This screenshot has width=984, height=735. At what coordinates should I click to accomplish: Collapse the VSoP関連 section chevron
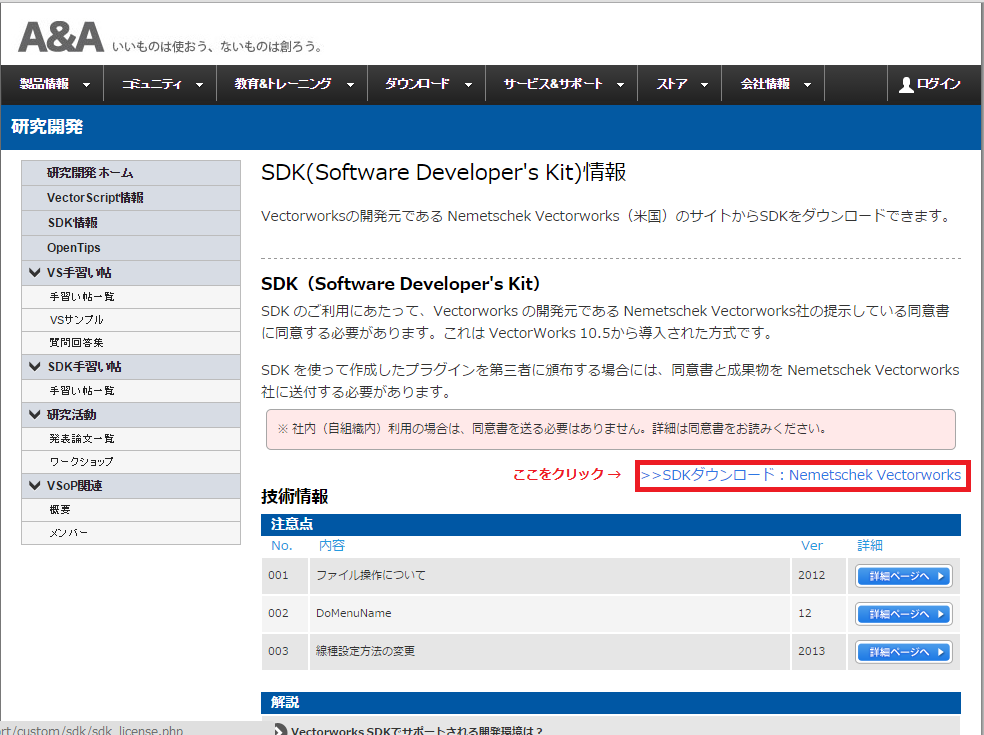coord(35,485)
